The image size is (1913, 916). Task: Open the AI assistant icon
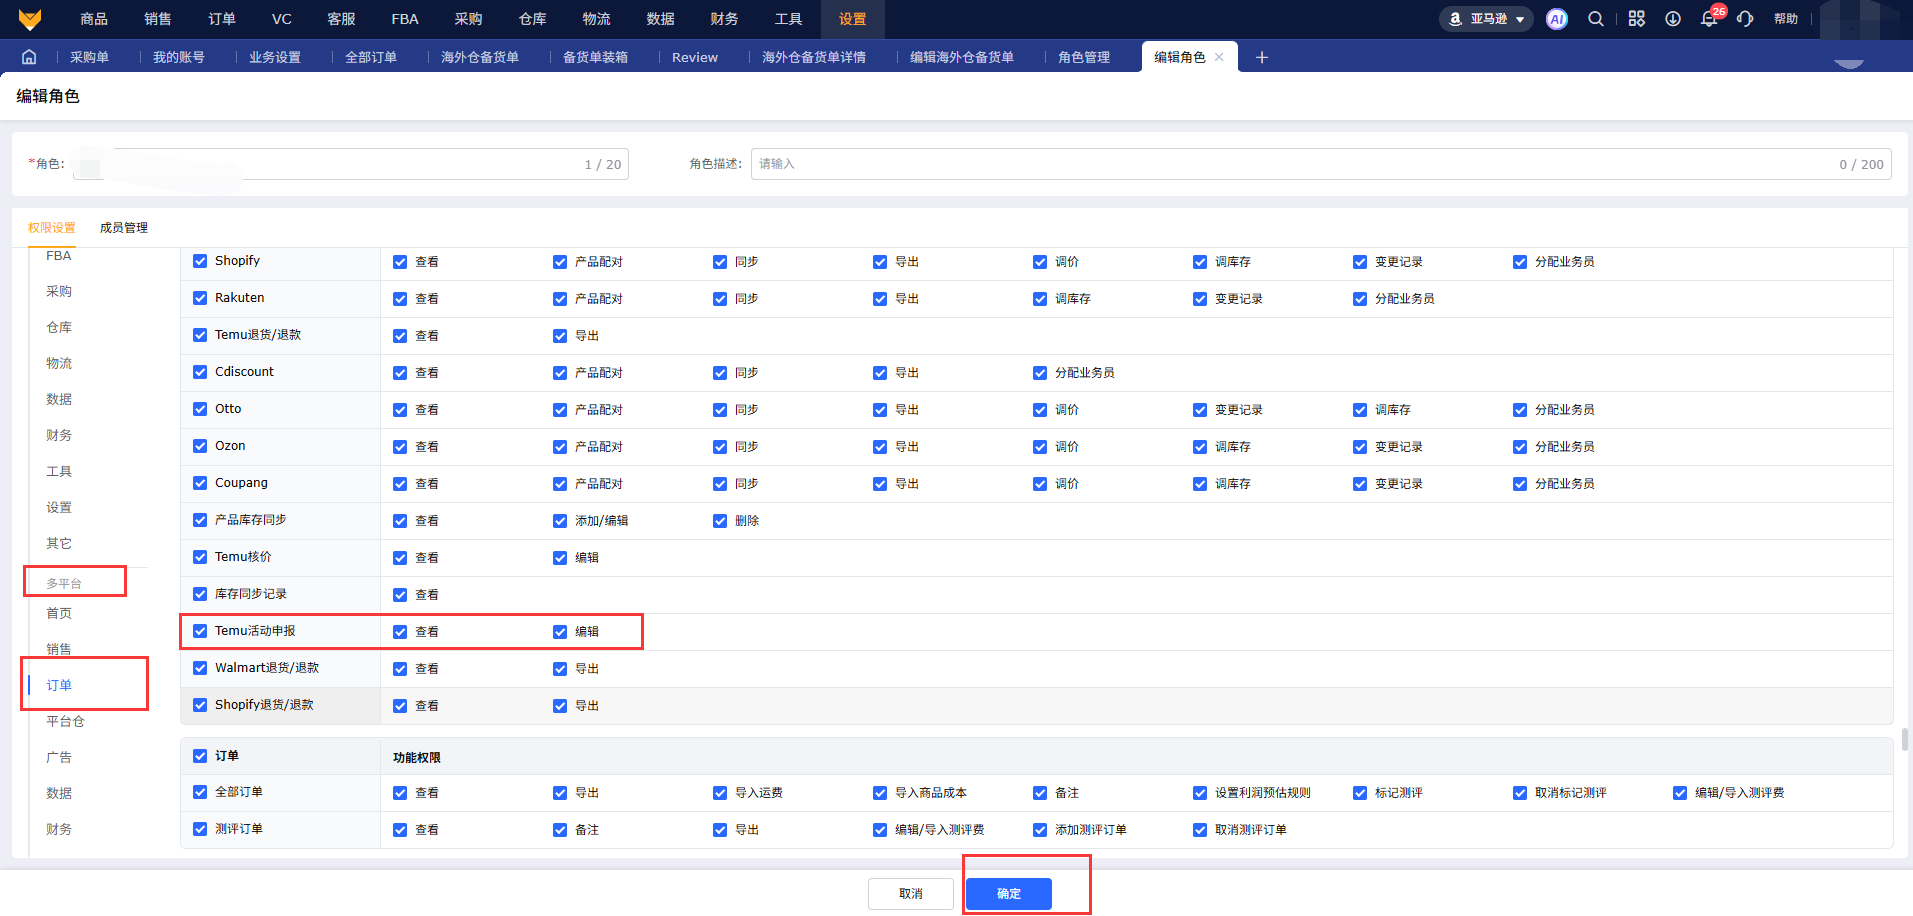[x=1556, y=19]
